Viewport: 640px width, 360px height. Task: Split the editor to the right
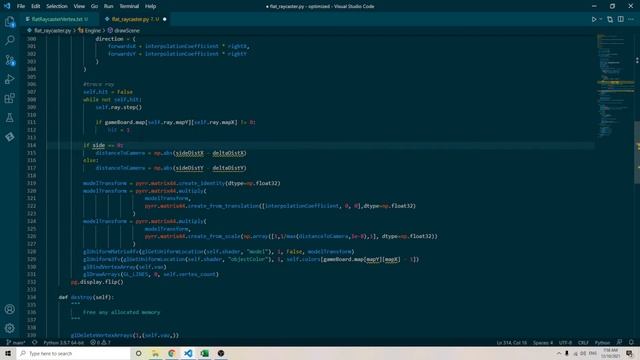pos(620,19)
